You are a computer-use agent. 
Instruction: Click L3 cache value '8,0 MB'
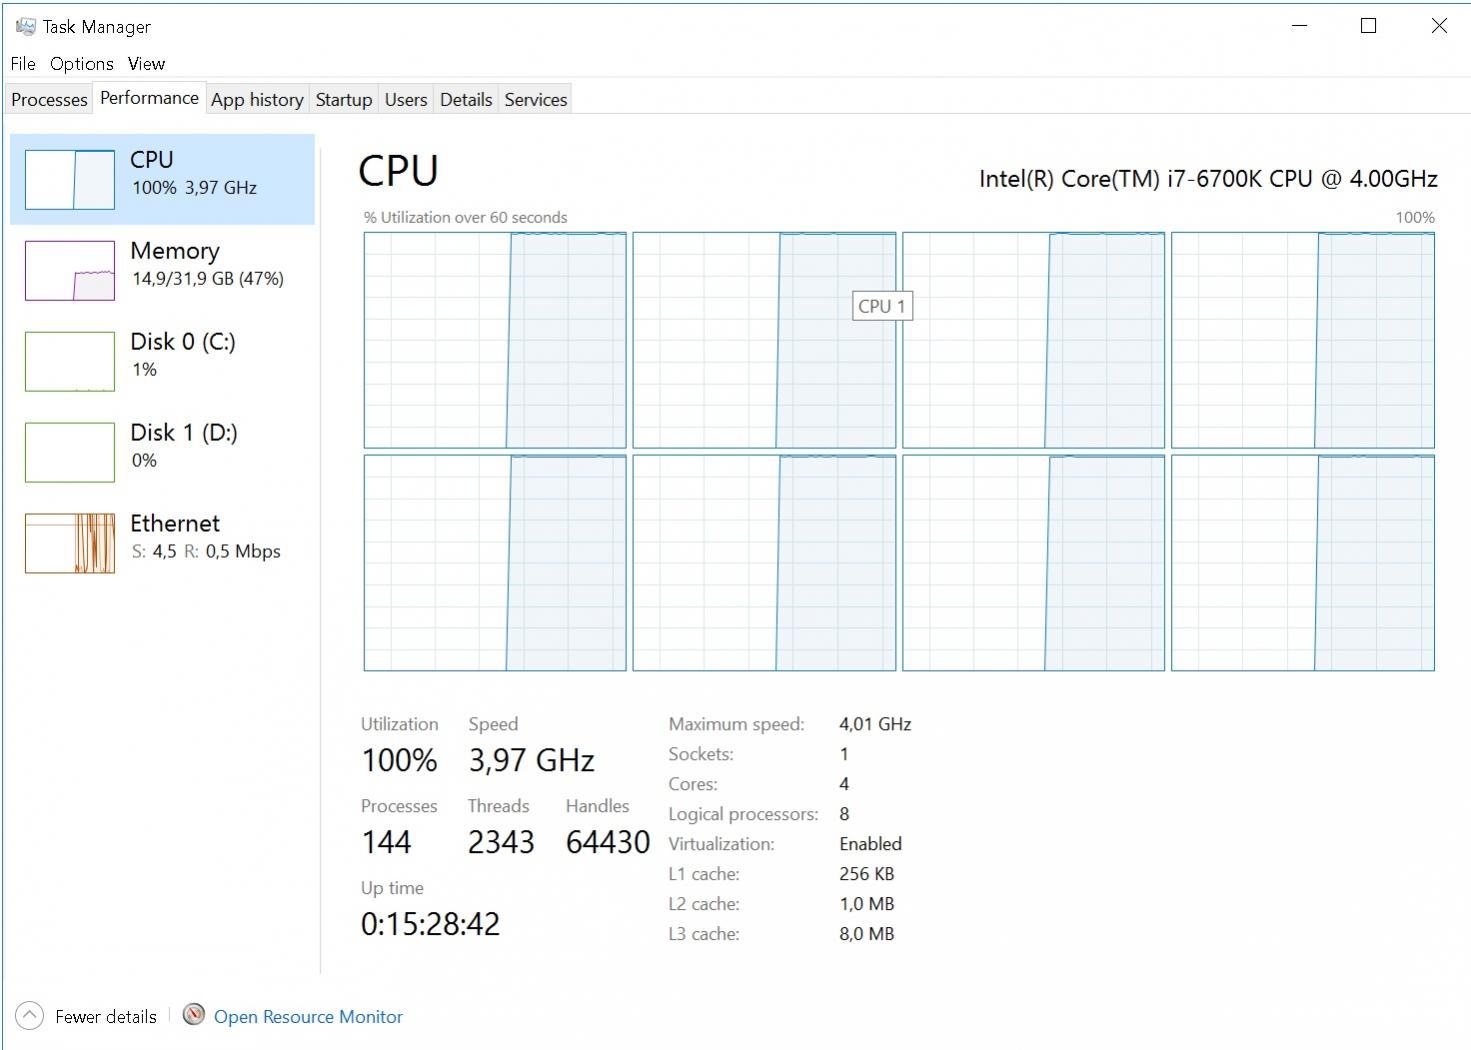pyautogui.click(x=866, y=934)
